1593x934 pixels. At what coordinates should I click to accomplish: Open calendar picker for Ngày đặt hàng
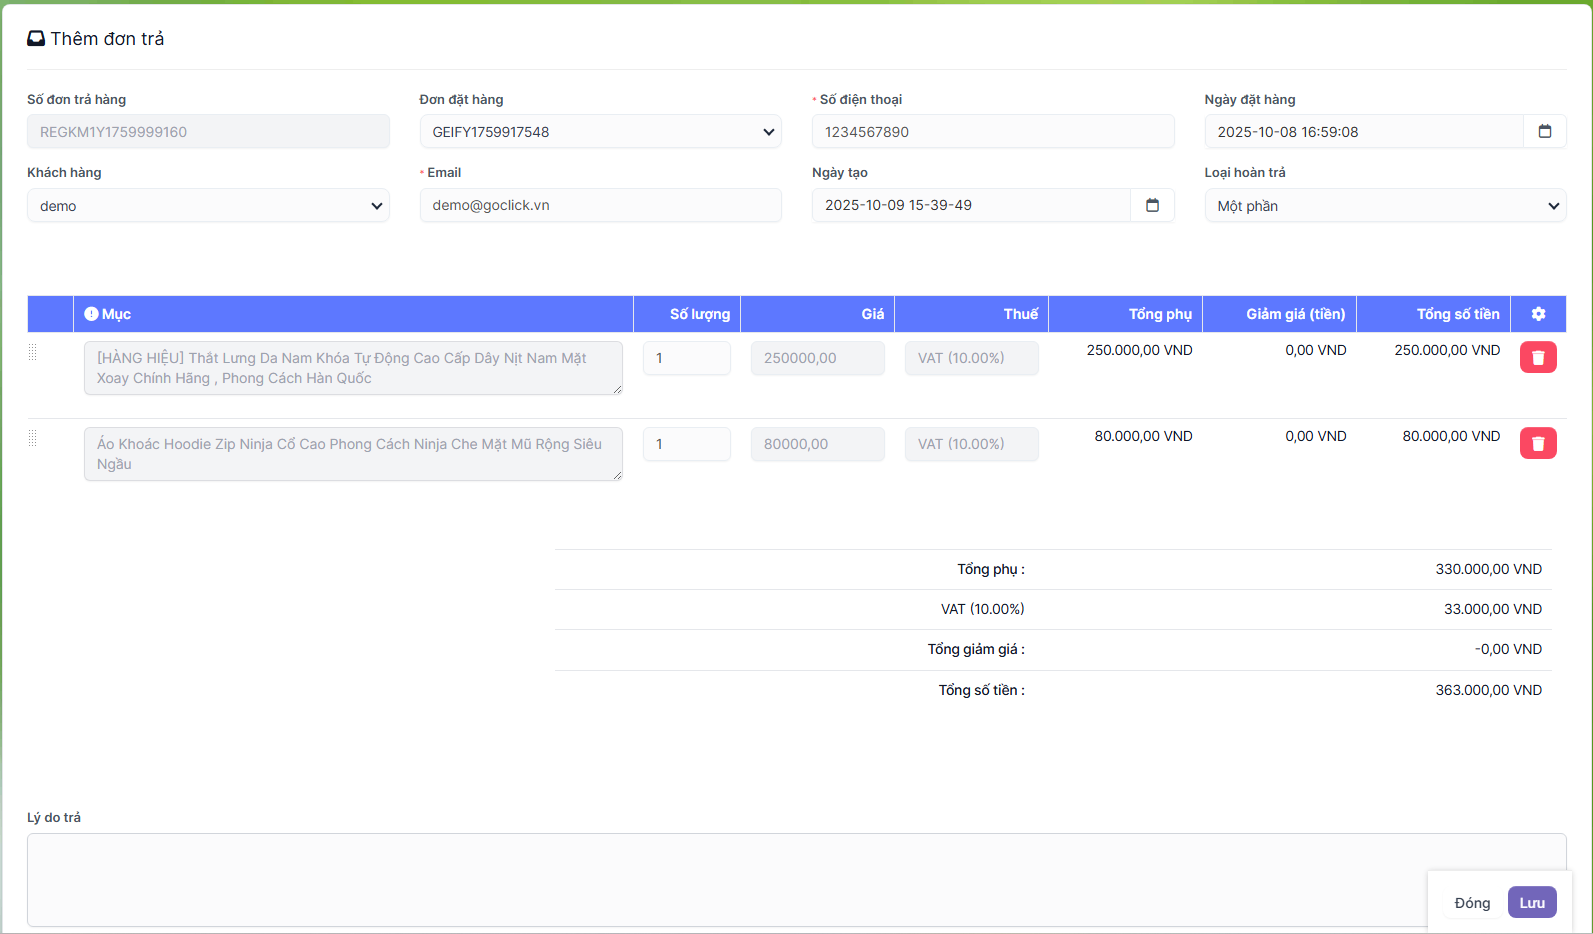point(1544,132)
